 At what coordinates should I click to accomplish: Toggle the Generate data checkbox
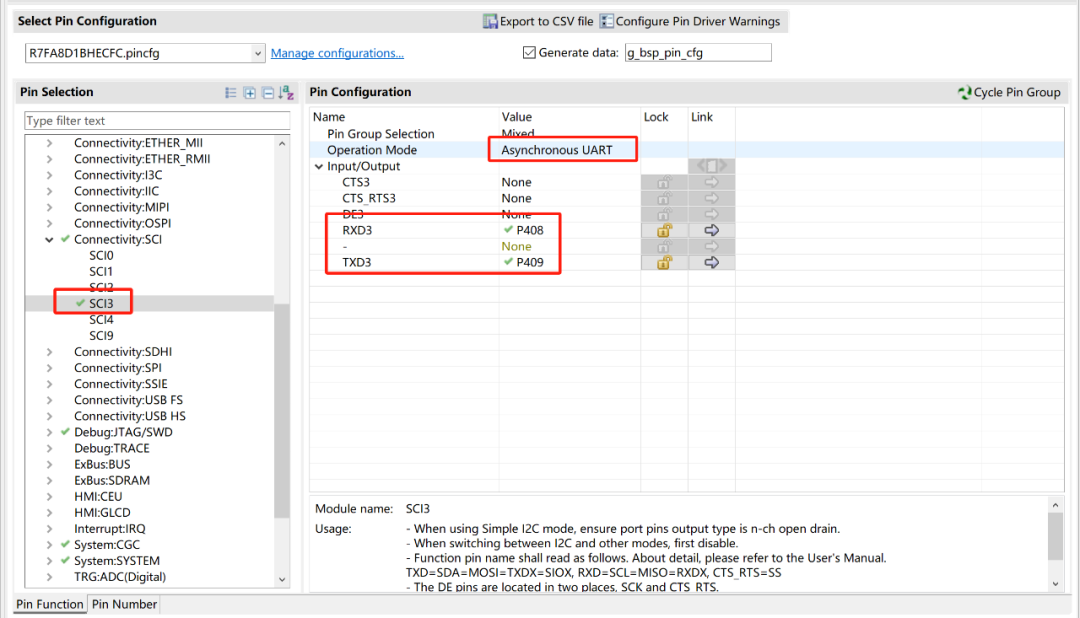(529, 52)
